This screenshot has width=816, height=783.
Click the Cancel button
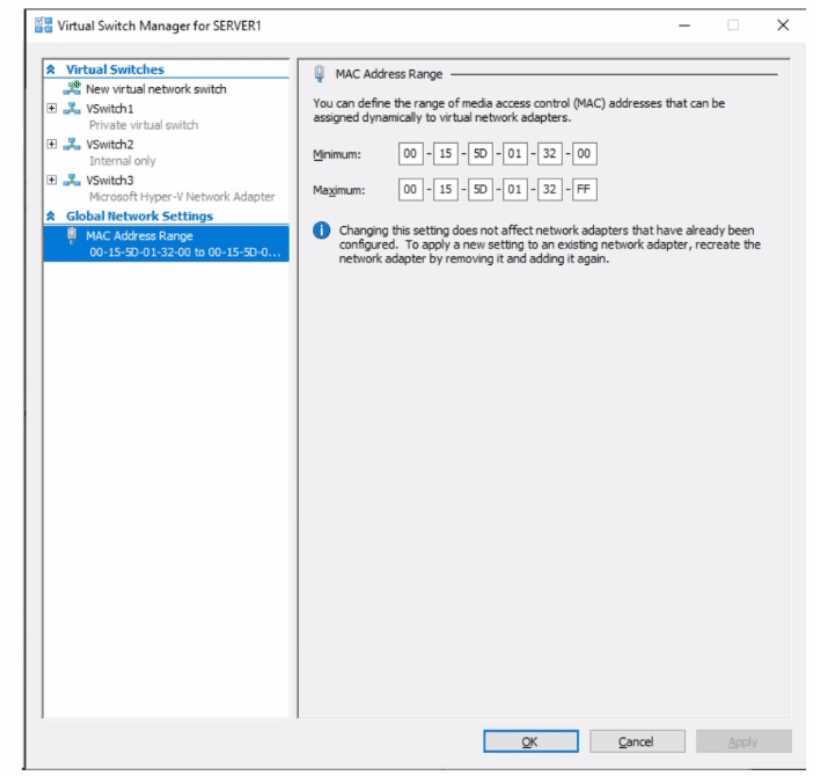(638, 741)
